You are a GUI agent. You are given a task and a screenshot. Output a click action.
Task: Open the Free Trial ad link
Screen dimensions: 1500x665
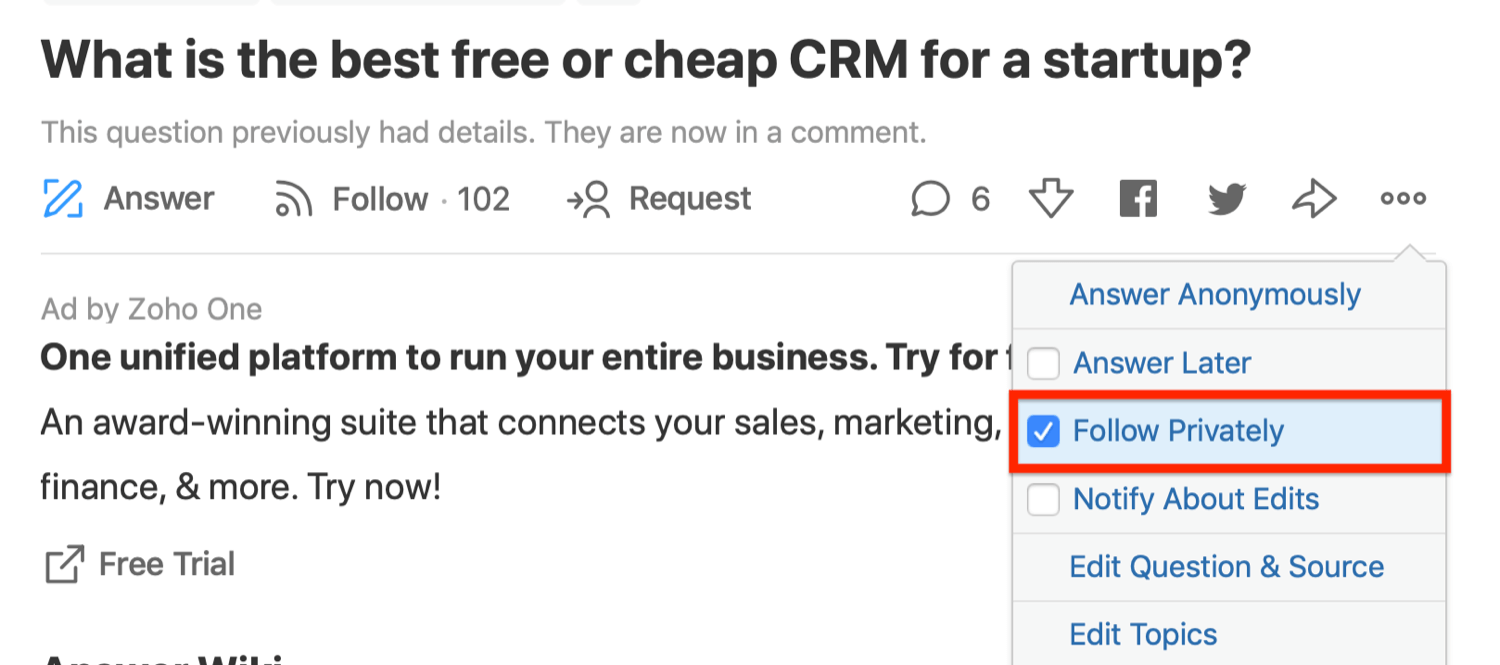point(167,564)
